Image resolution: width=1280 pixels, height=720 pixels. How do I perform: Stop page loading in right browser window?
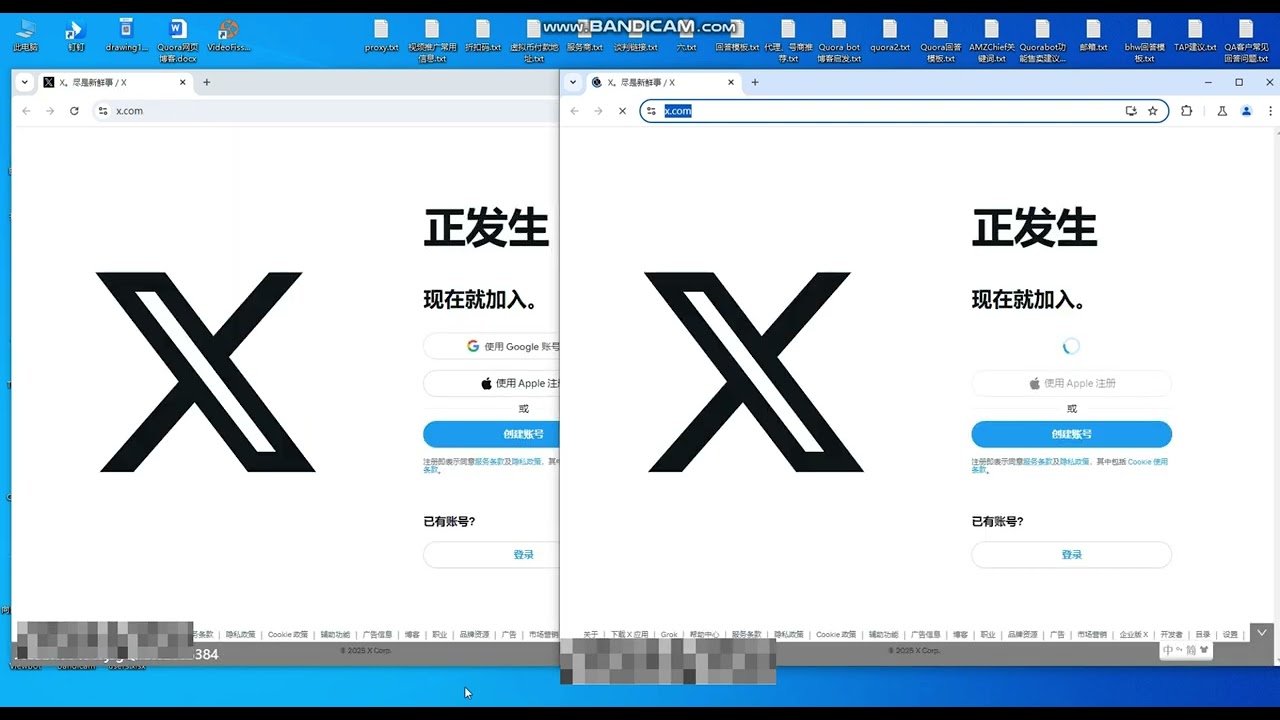622,111
